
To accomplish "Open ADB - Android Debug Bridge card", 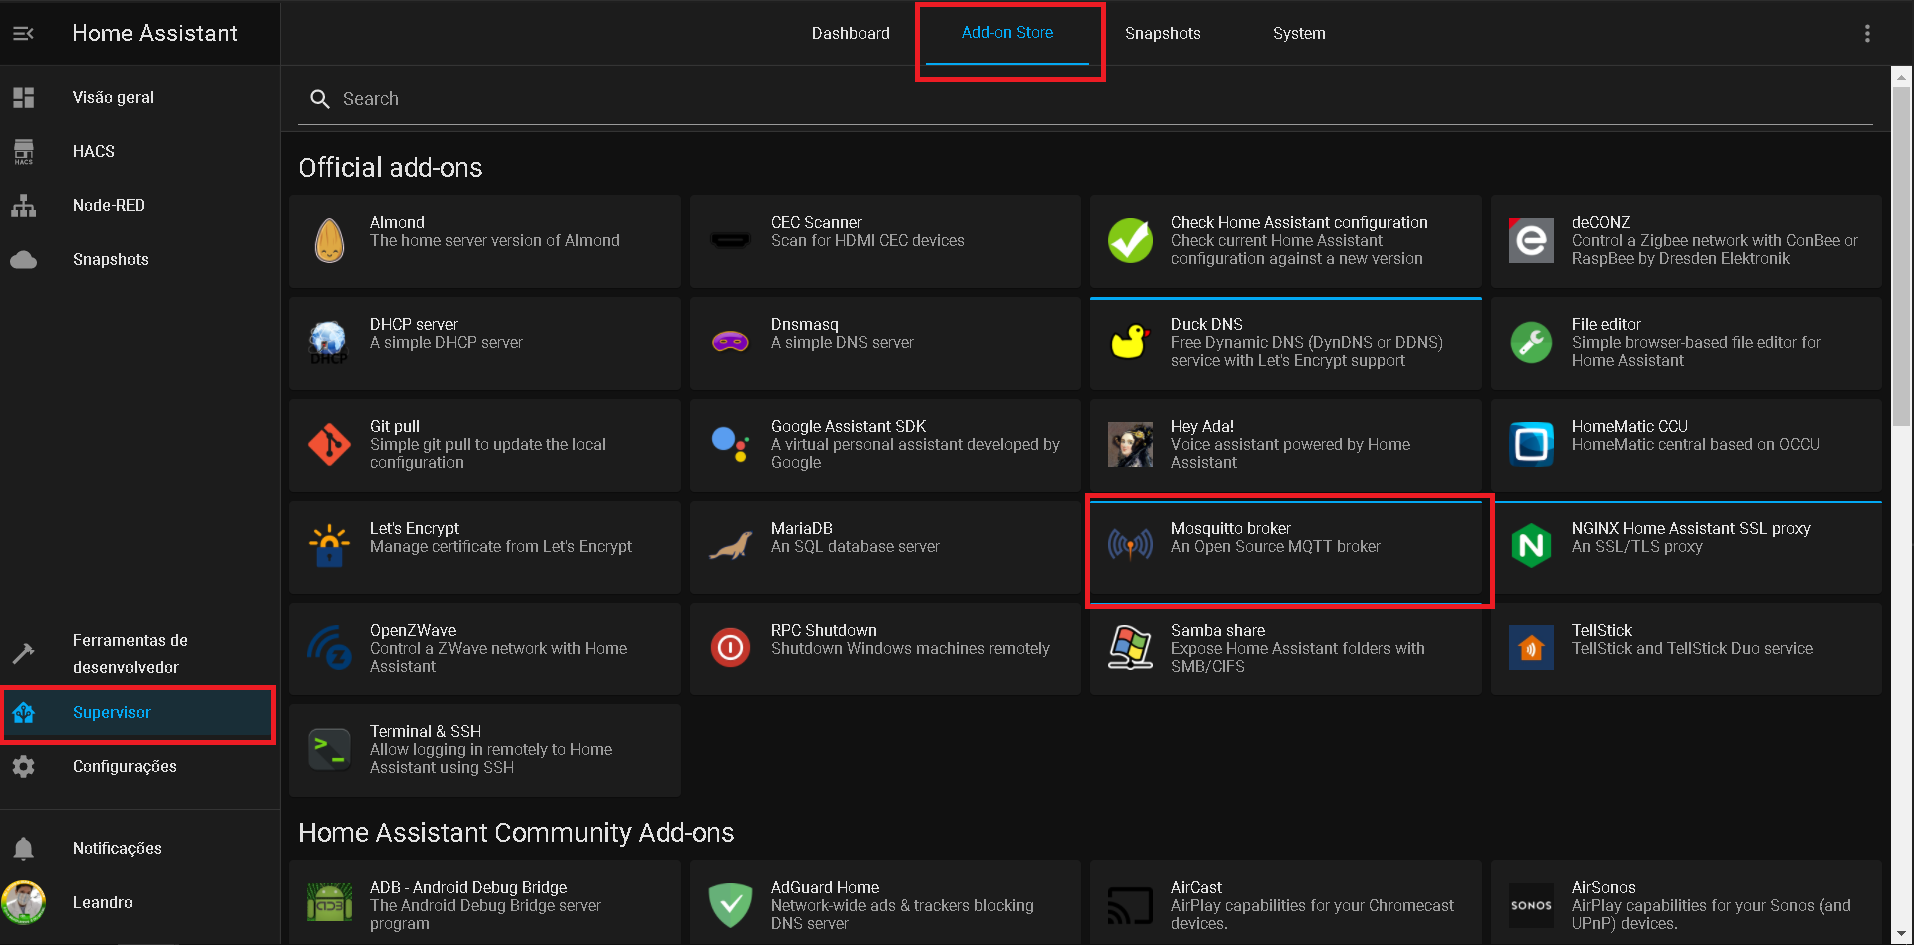I will (x=484, y=902).
